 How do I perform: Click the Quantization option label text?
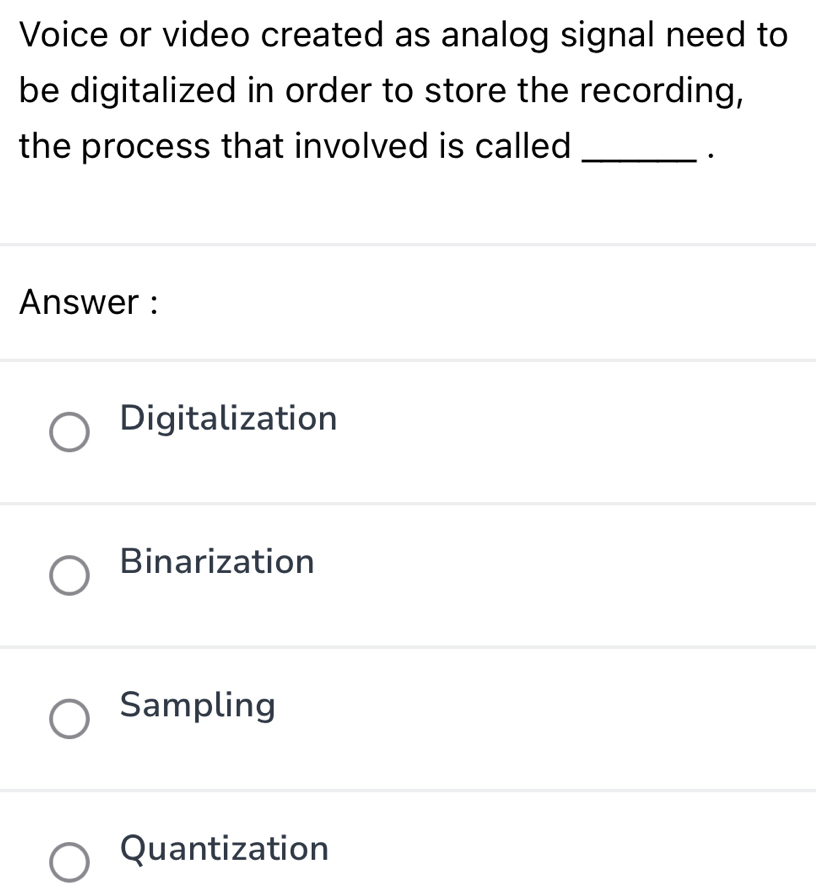[223, 849]
